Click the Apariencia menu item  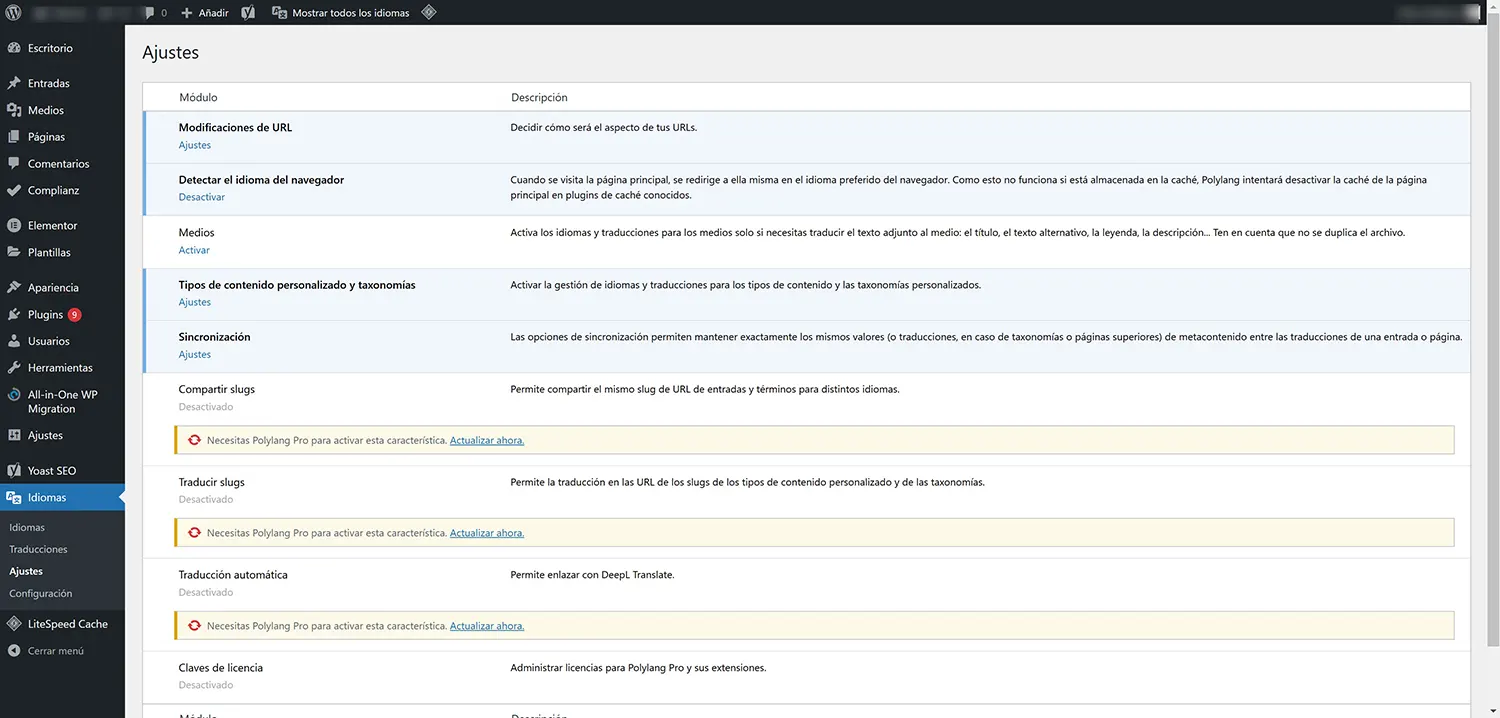tap(53, 288)
